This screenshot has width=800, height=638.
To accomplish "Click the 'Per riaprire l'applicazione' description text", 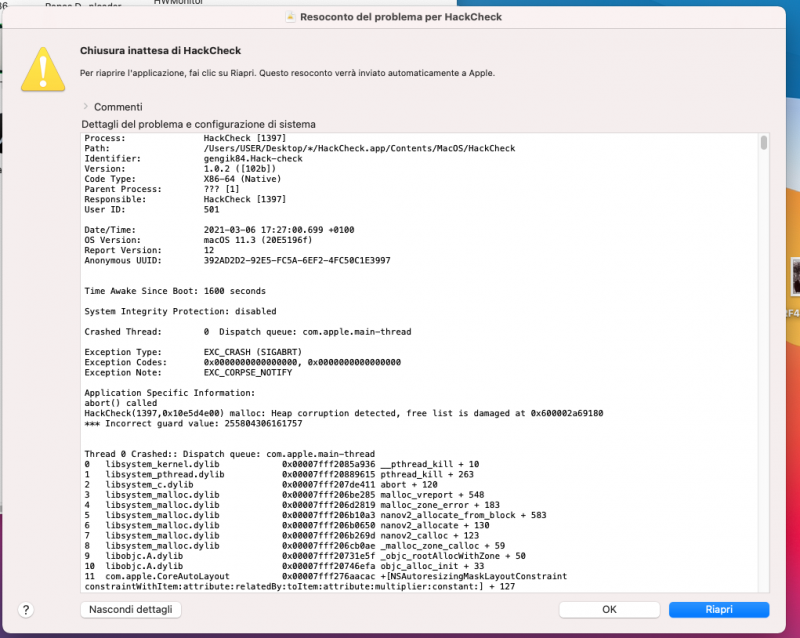I will 287,73.
